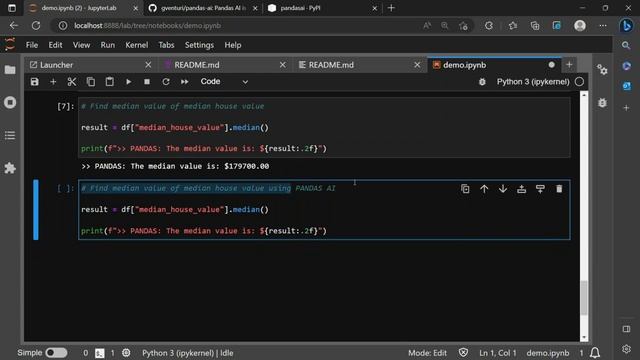Cut selected cell with scissors icon

pos(72,82)
